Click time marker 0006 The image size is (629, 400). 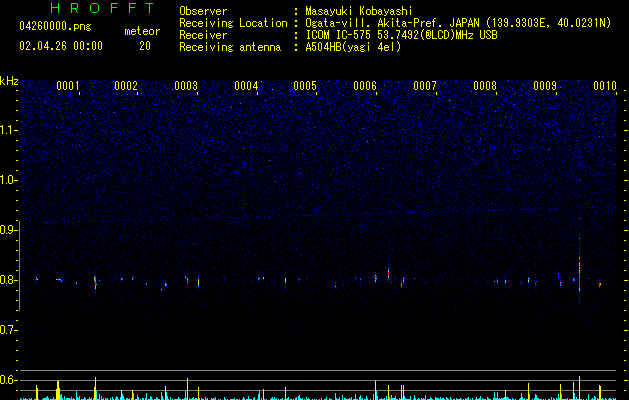tap(365, 86)
